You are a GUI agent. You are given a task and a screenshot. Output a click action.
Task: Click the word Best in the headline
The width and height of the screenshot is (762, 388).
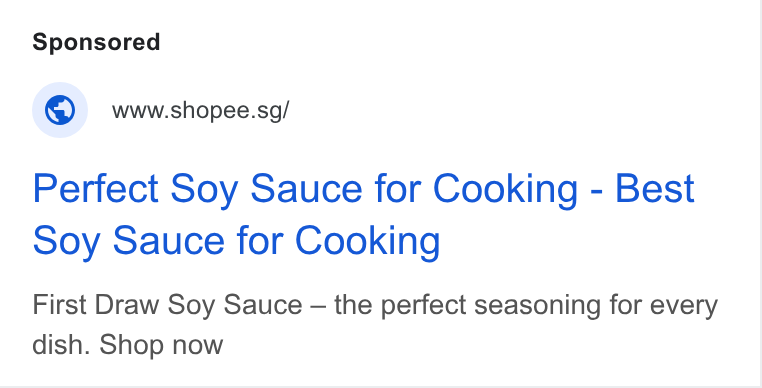[655, 189]
